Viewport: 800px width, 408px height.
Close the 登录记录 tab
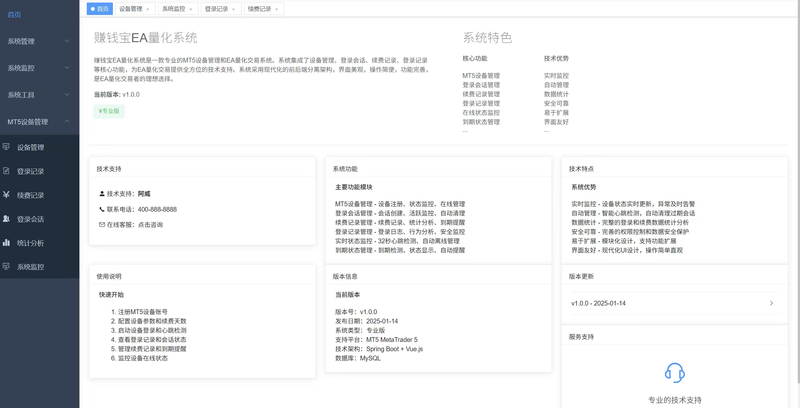[234, 8]
